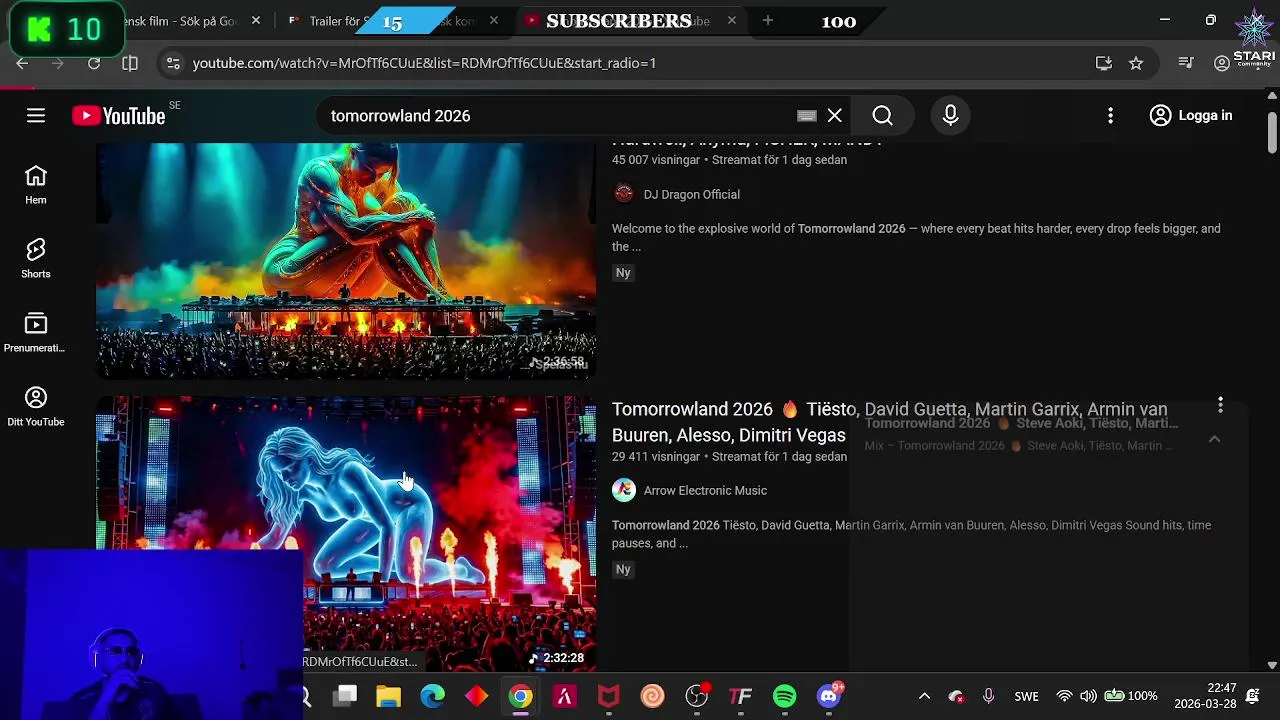Image resolution: width=1280 pixels, height=720 pixels.
Task: Open the on-screen keyboard in search box
Action: pyautogui.click(x=806, y=116)
